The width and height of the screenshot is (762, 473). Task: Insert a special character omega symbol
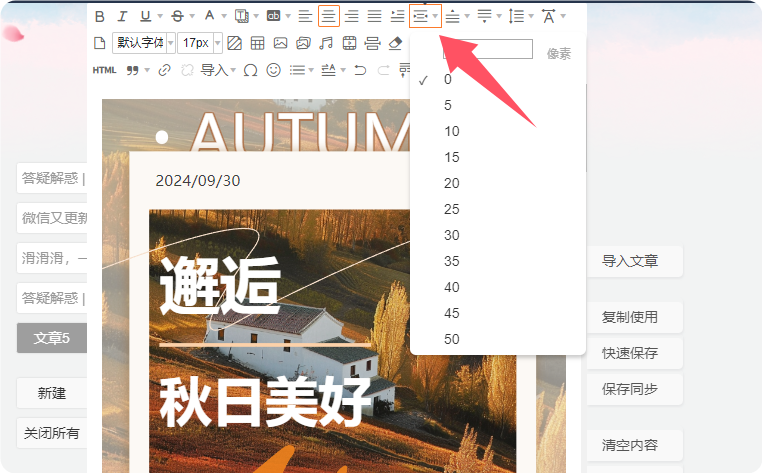250,70
